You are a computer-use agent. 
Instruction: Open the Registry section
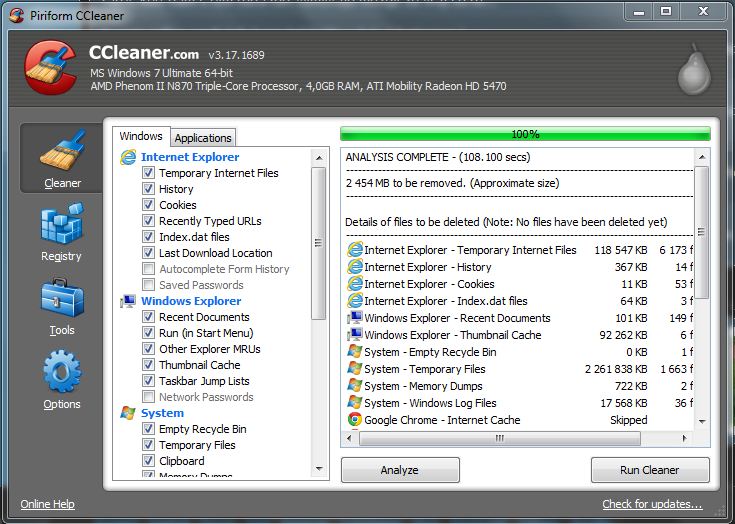(61, 232)
